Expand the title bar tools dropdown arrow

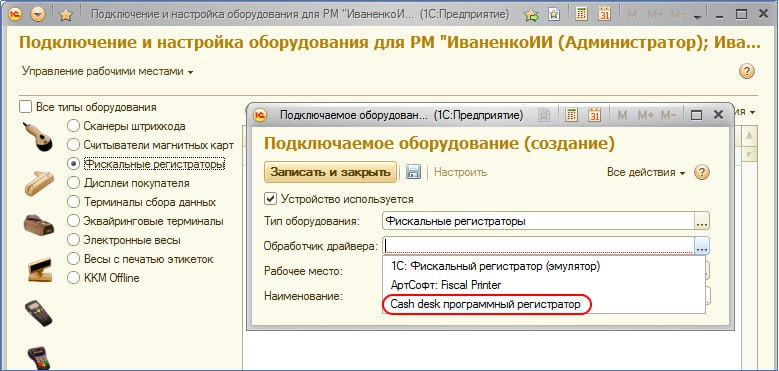[x=698, y=17]
